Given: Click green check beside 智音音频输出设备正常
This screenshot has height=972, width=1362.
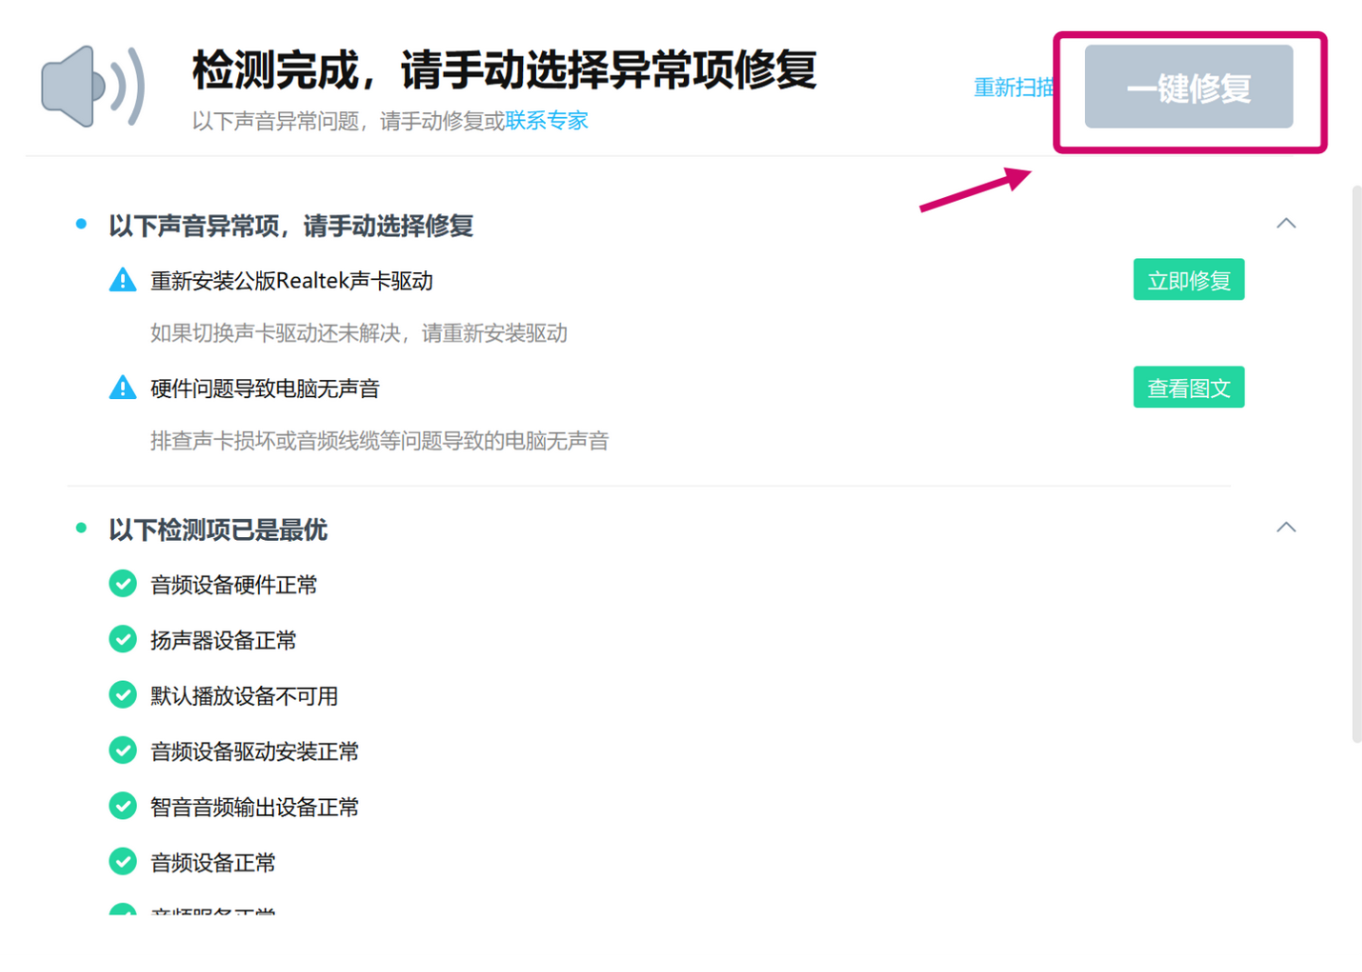Looking at the screenshot, I should click(x=123, y=806).
